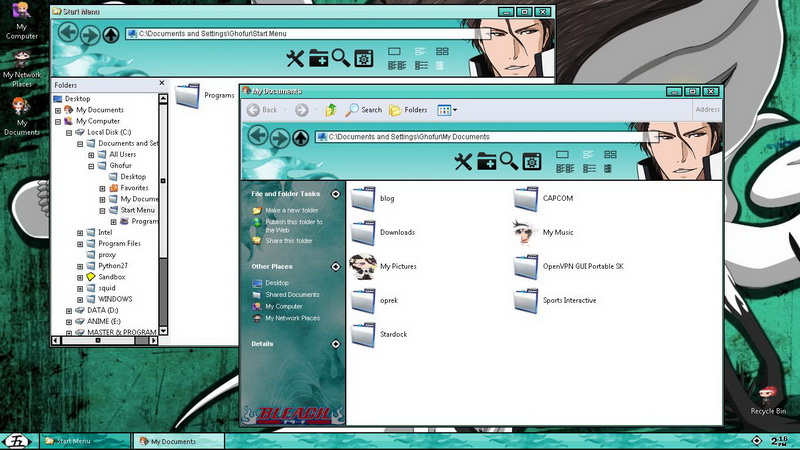Select Sports Interactive folder
The height and width of the screenshot is (450, 800).
click(555, 301)
